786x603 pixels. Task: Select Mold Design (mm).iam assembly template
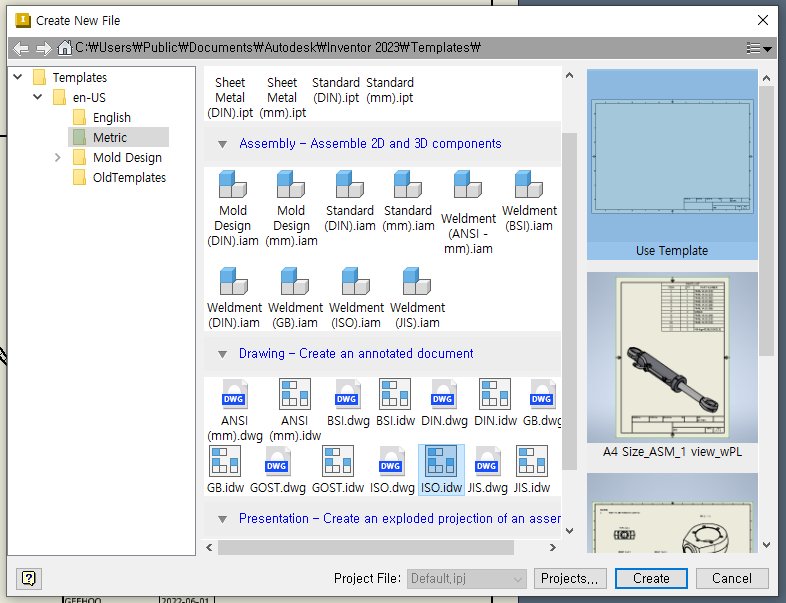coord(291,209)
